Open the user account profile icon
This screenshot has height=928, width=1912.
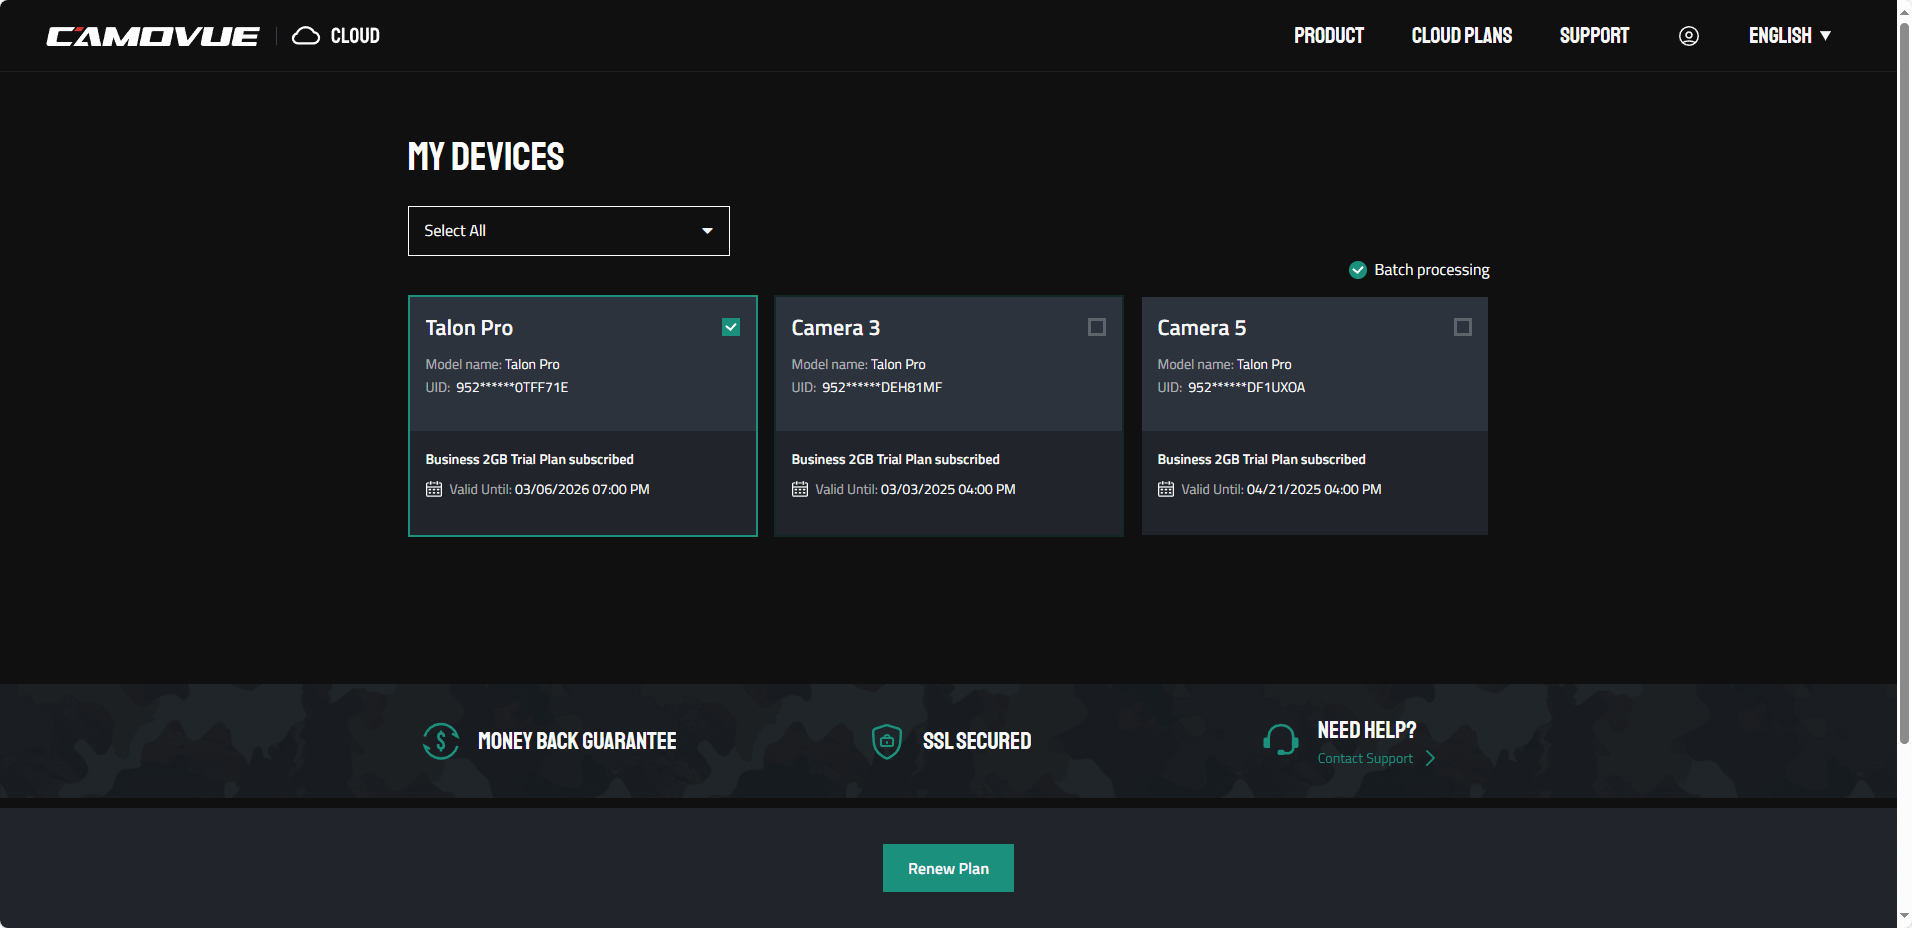click(x=1689, y=36)
